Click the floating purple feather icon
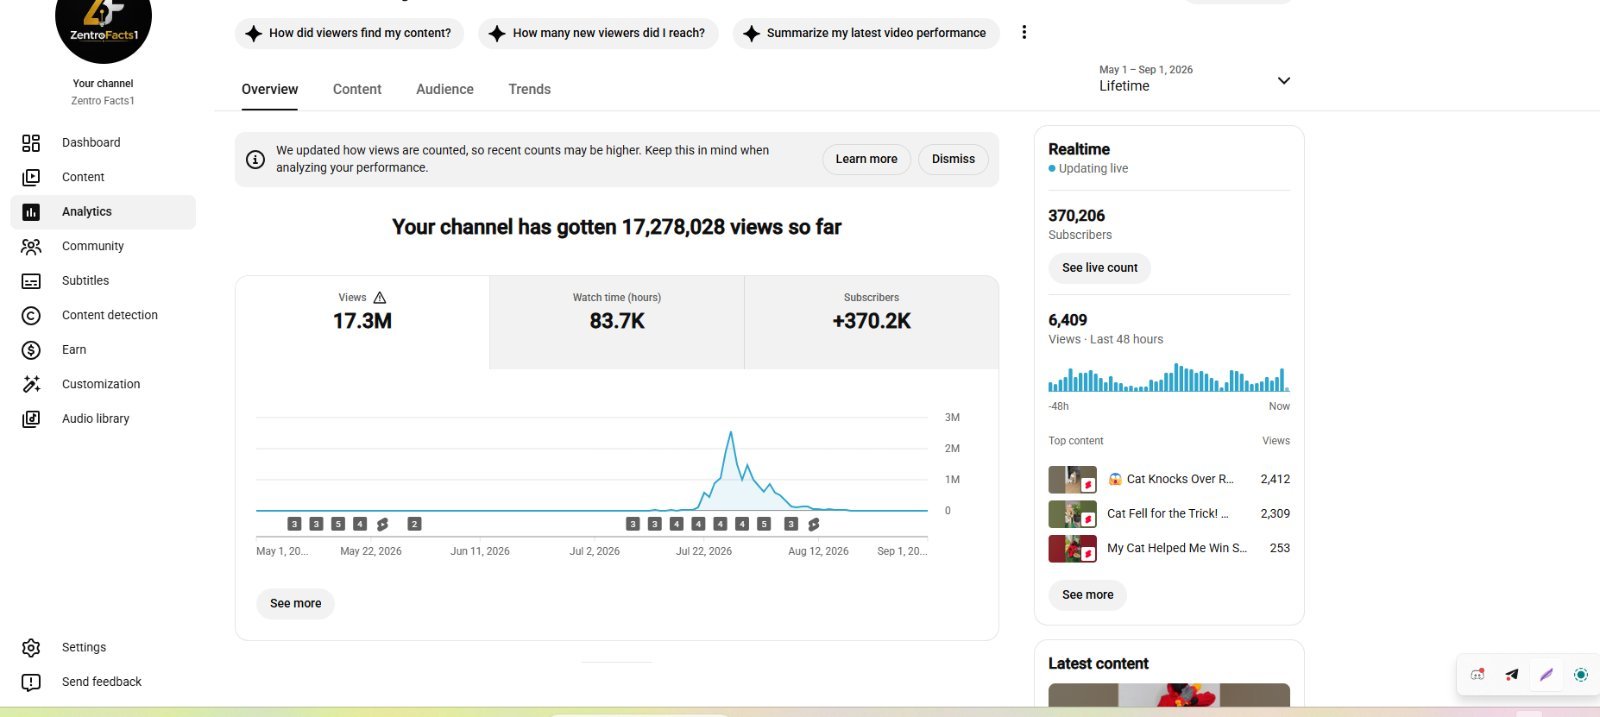The image size is (1600, 717). point(1546,675)
